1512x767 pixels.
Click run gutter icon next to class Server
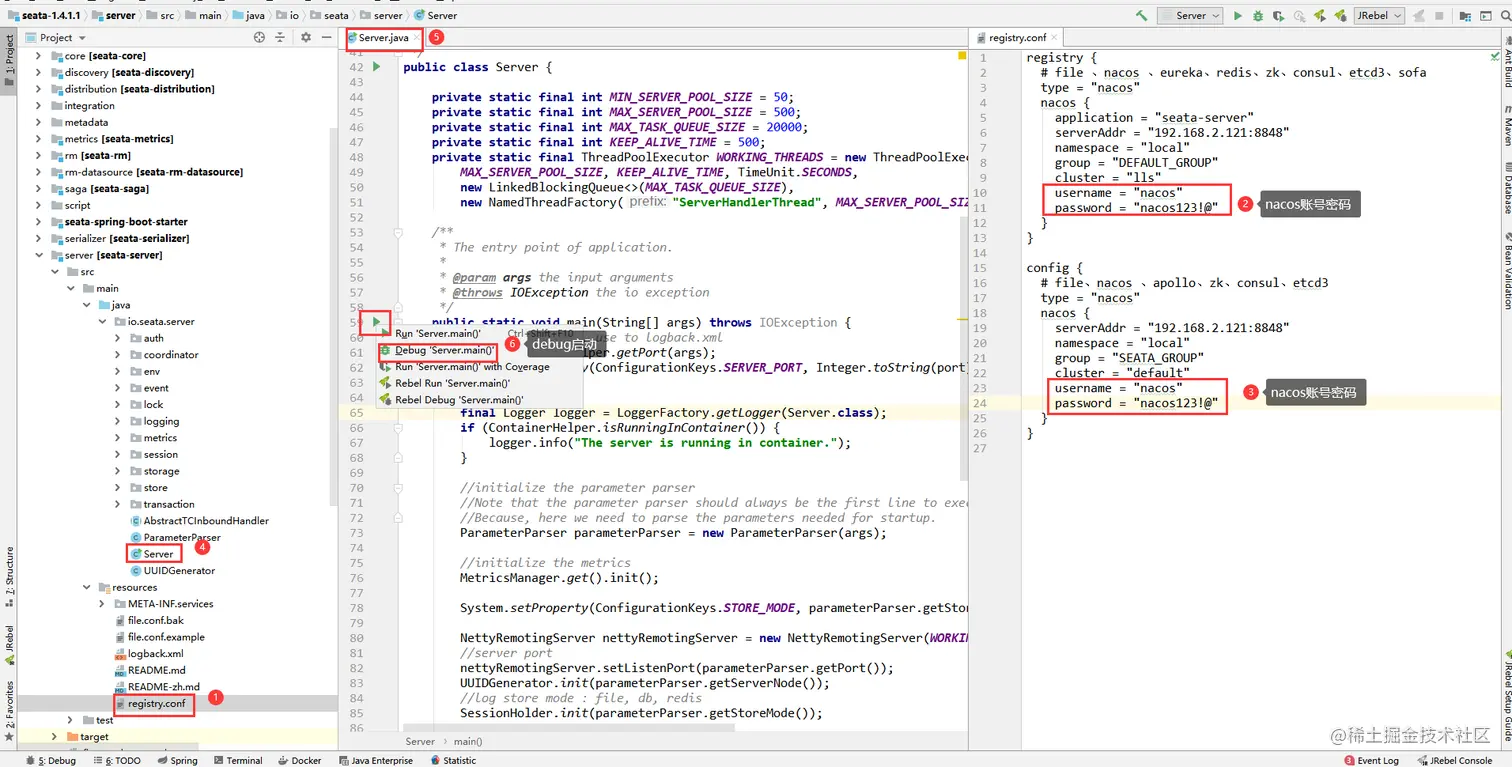coord(377,67)
